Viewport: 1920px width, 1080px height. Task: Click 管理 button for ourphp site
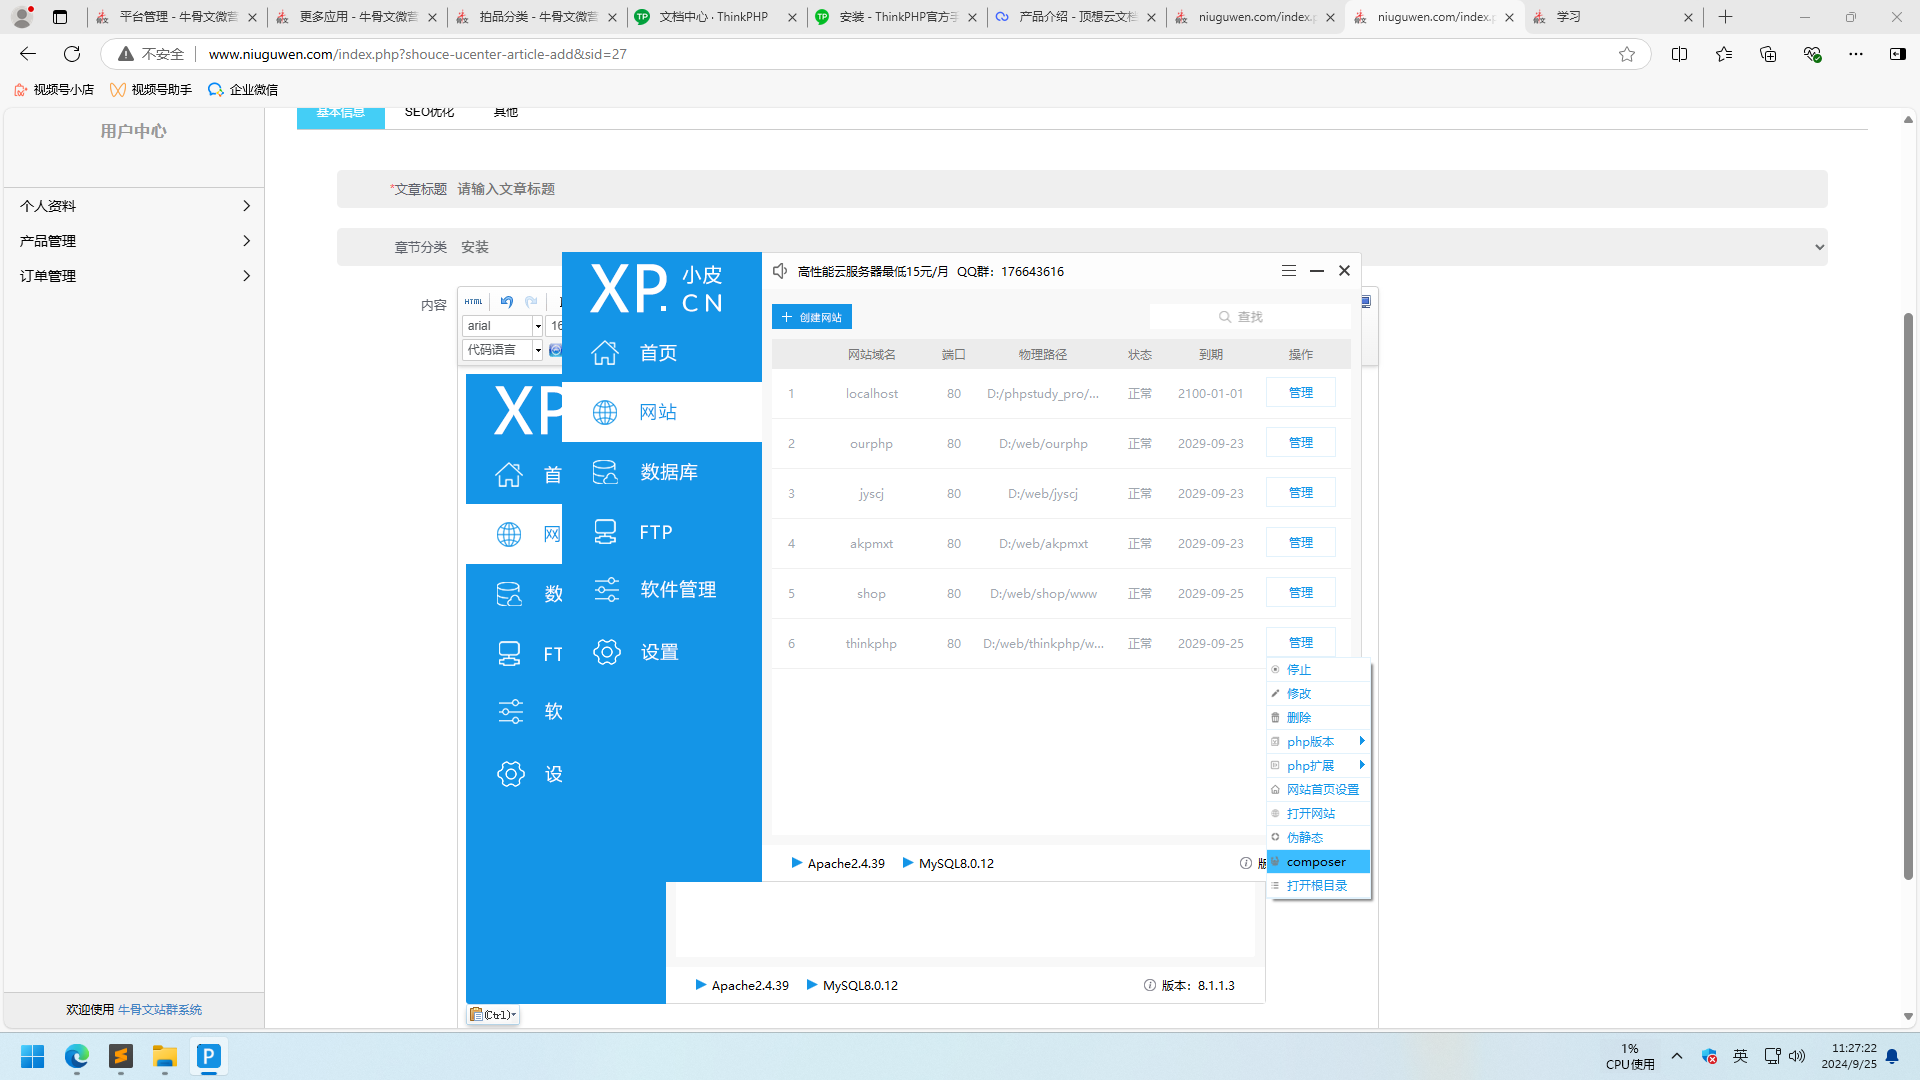tap(1300, 443)
